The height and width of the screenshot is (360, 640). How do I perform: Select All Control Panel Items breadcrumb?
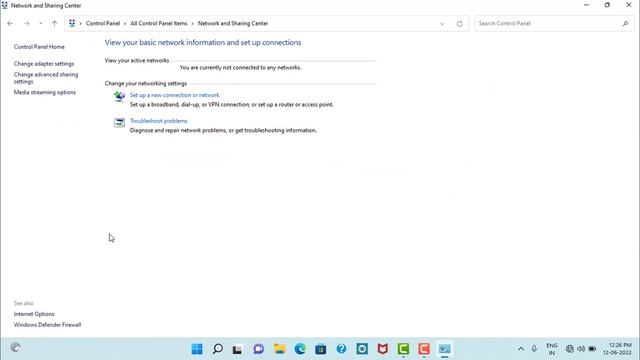pyautogui.click(x=159, y=23)
